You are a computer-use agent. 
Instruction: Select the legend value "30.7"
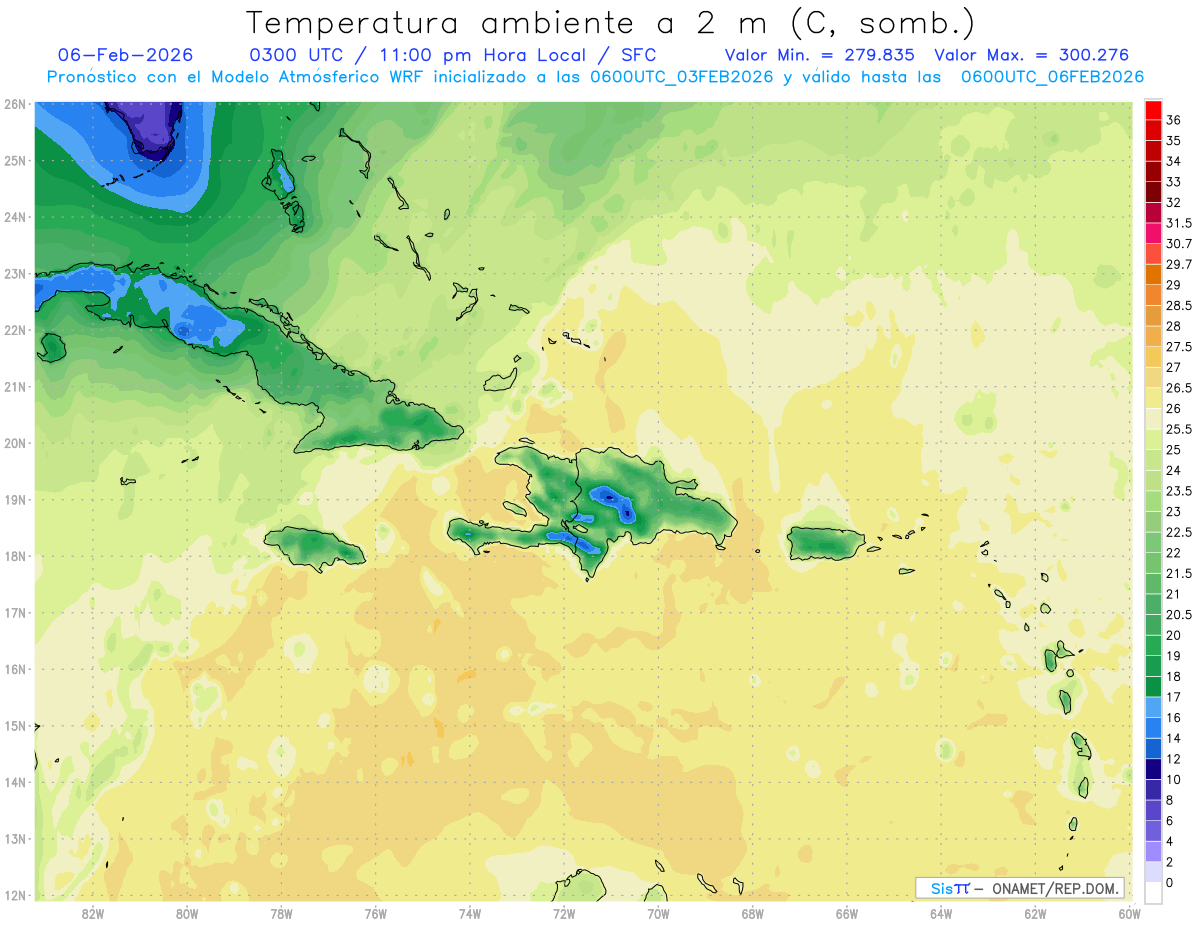[x=1179, y=244]
